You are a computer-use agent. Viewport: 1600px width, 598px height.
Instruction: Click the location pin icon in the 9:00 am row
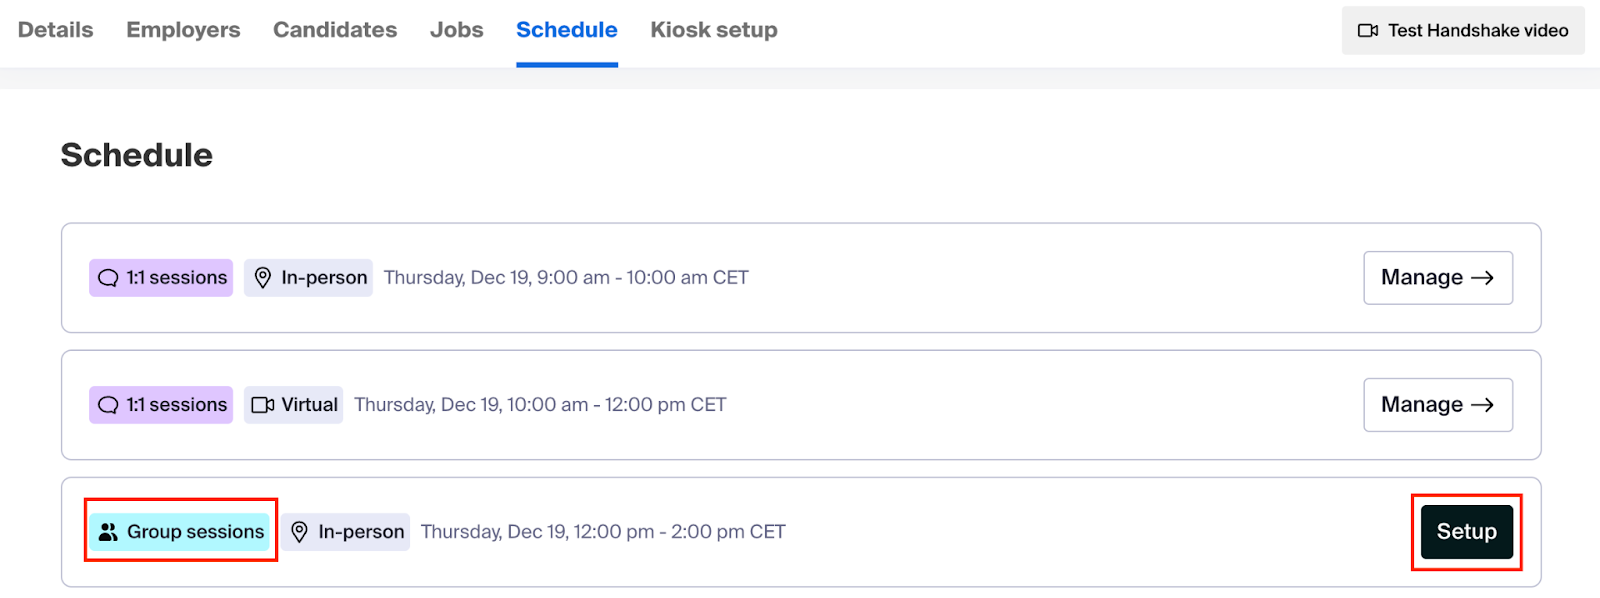(263, 278)
